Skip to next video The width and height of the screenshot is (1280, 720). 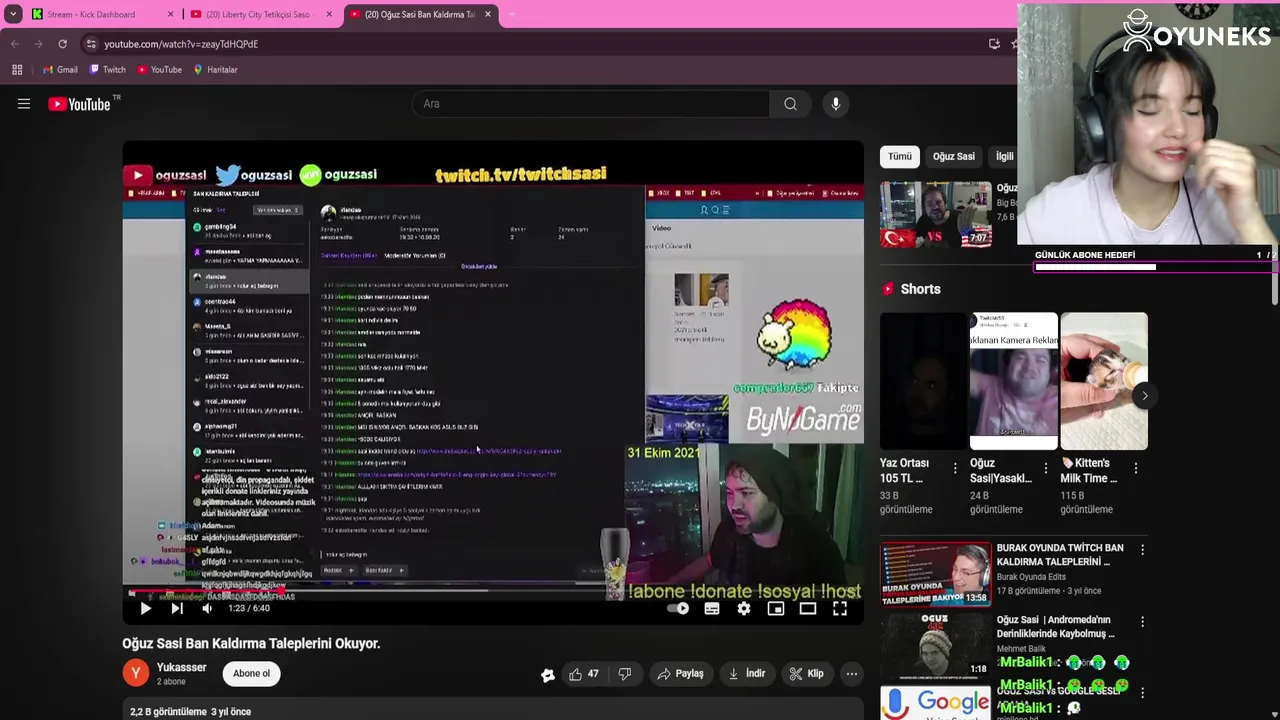click(177, 608)
